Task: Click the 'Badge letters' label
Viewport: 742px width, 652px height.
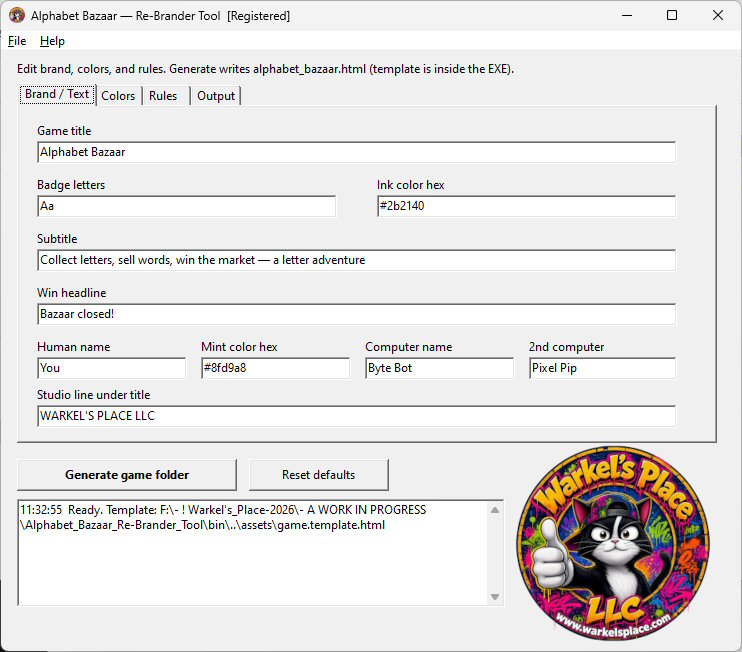Action: coord(71,185)
